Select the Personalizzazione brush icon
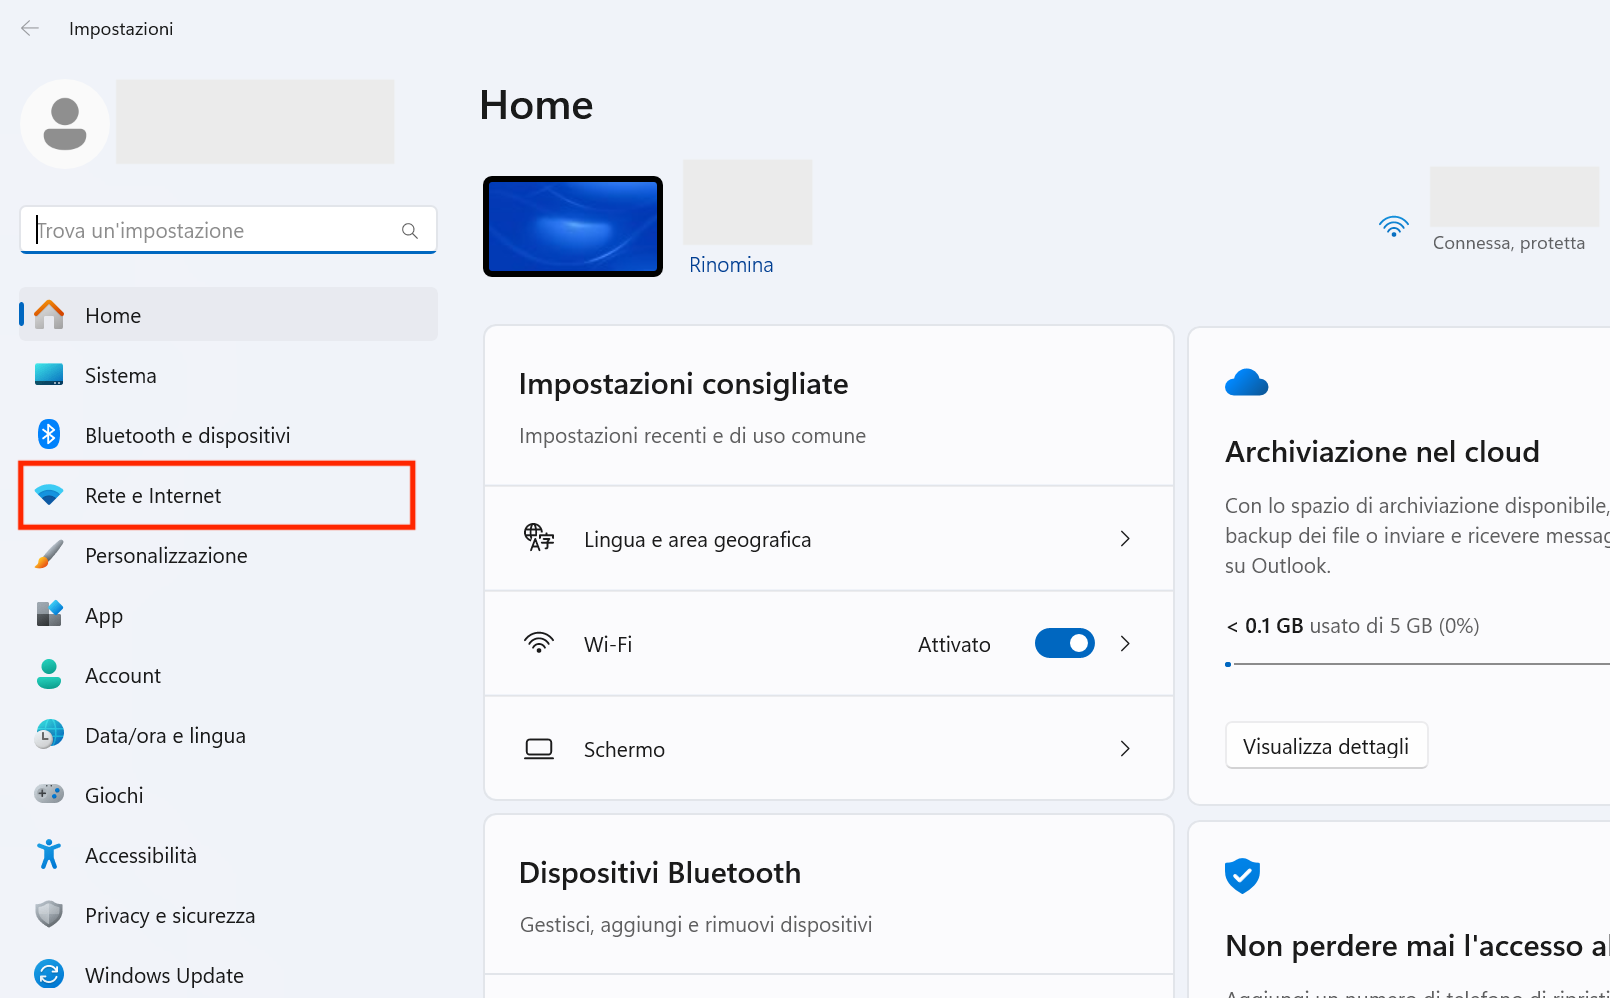 click(x=48, y=555)
